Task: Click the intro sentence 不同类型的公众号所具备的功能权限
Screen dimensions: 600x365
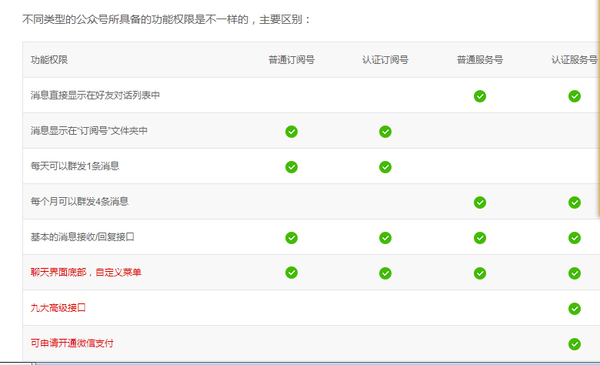Action: click(166, 19)
